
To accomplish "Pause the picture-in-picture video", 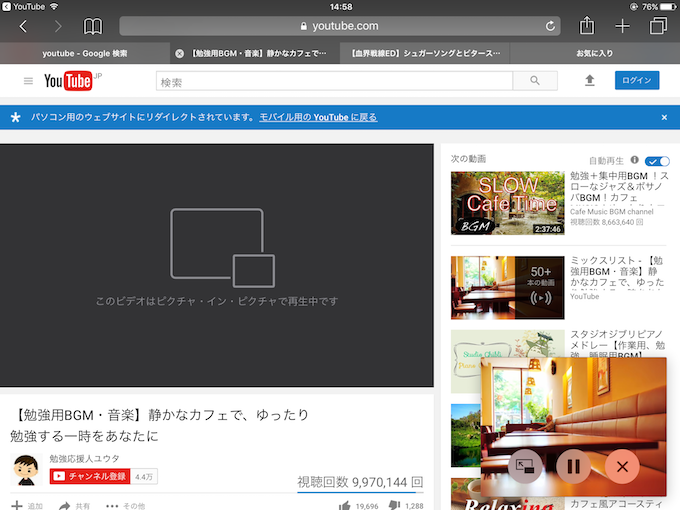I will 573,467.
